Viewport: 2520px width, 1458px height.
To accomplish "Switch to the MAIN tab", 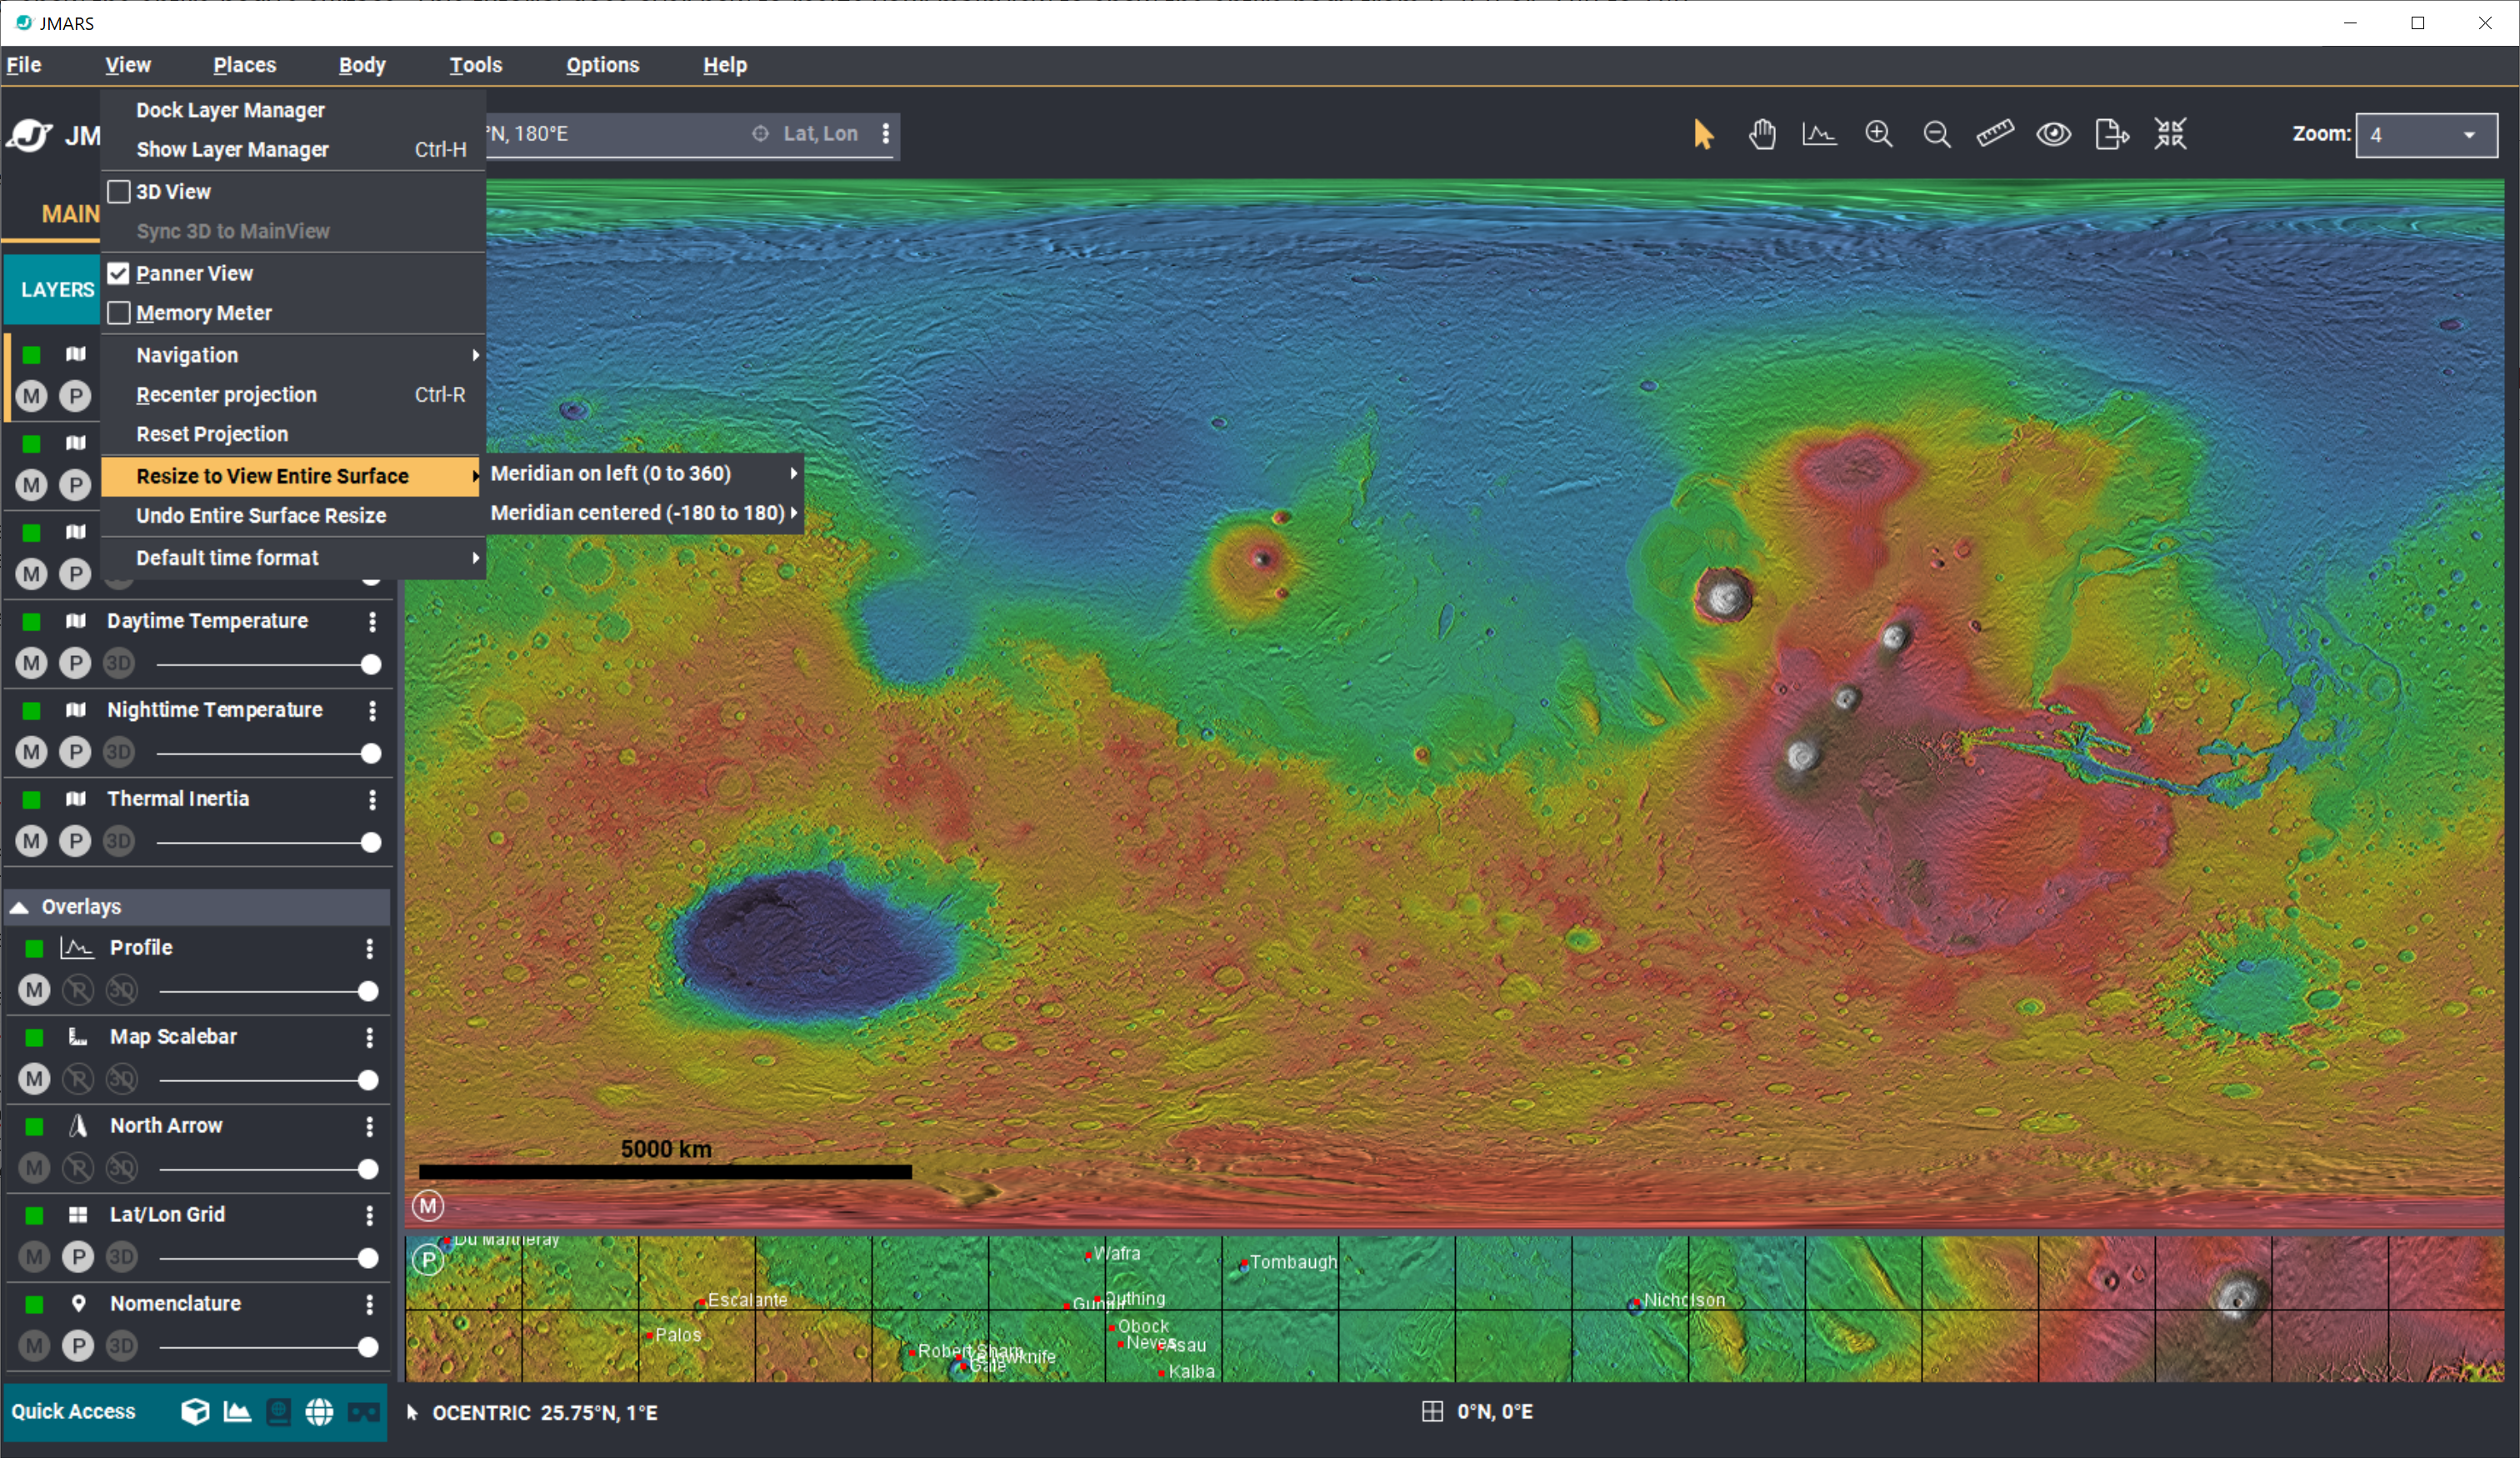I will point(69,214).
